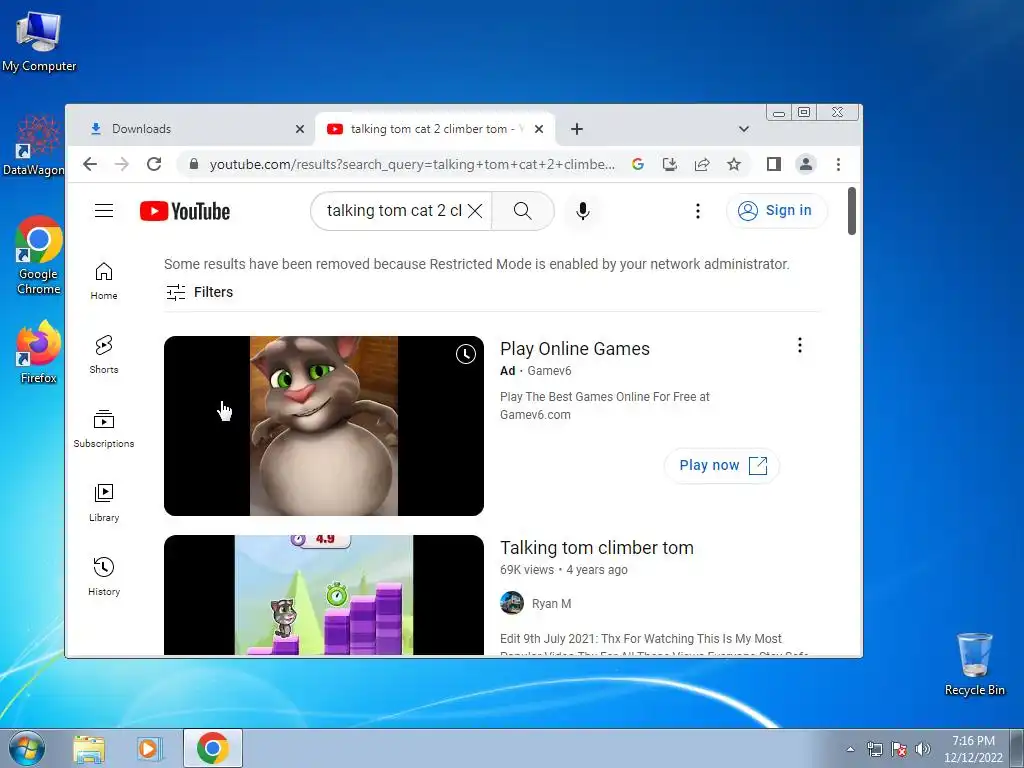1024x768 pixels.
Task: Go forward in Chrome
Action: click(x=121, y=164)
